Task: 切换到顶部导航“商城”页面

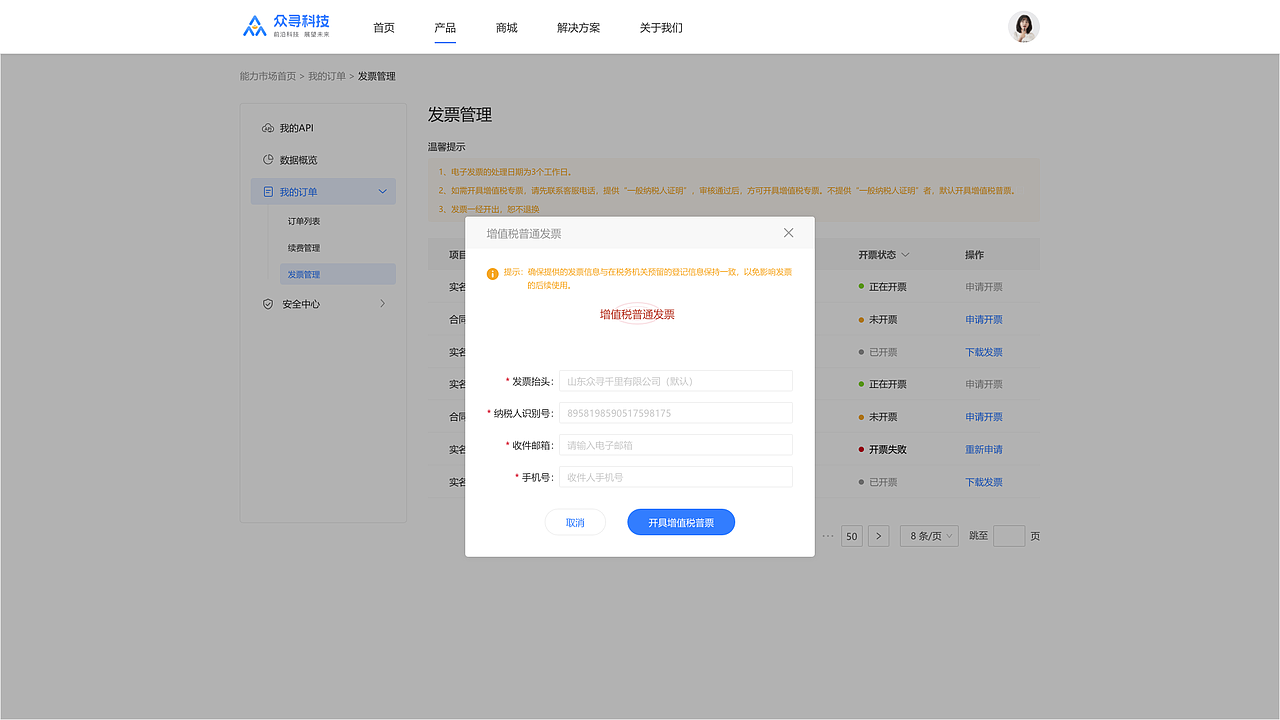Action: (x=506, y=27)
